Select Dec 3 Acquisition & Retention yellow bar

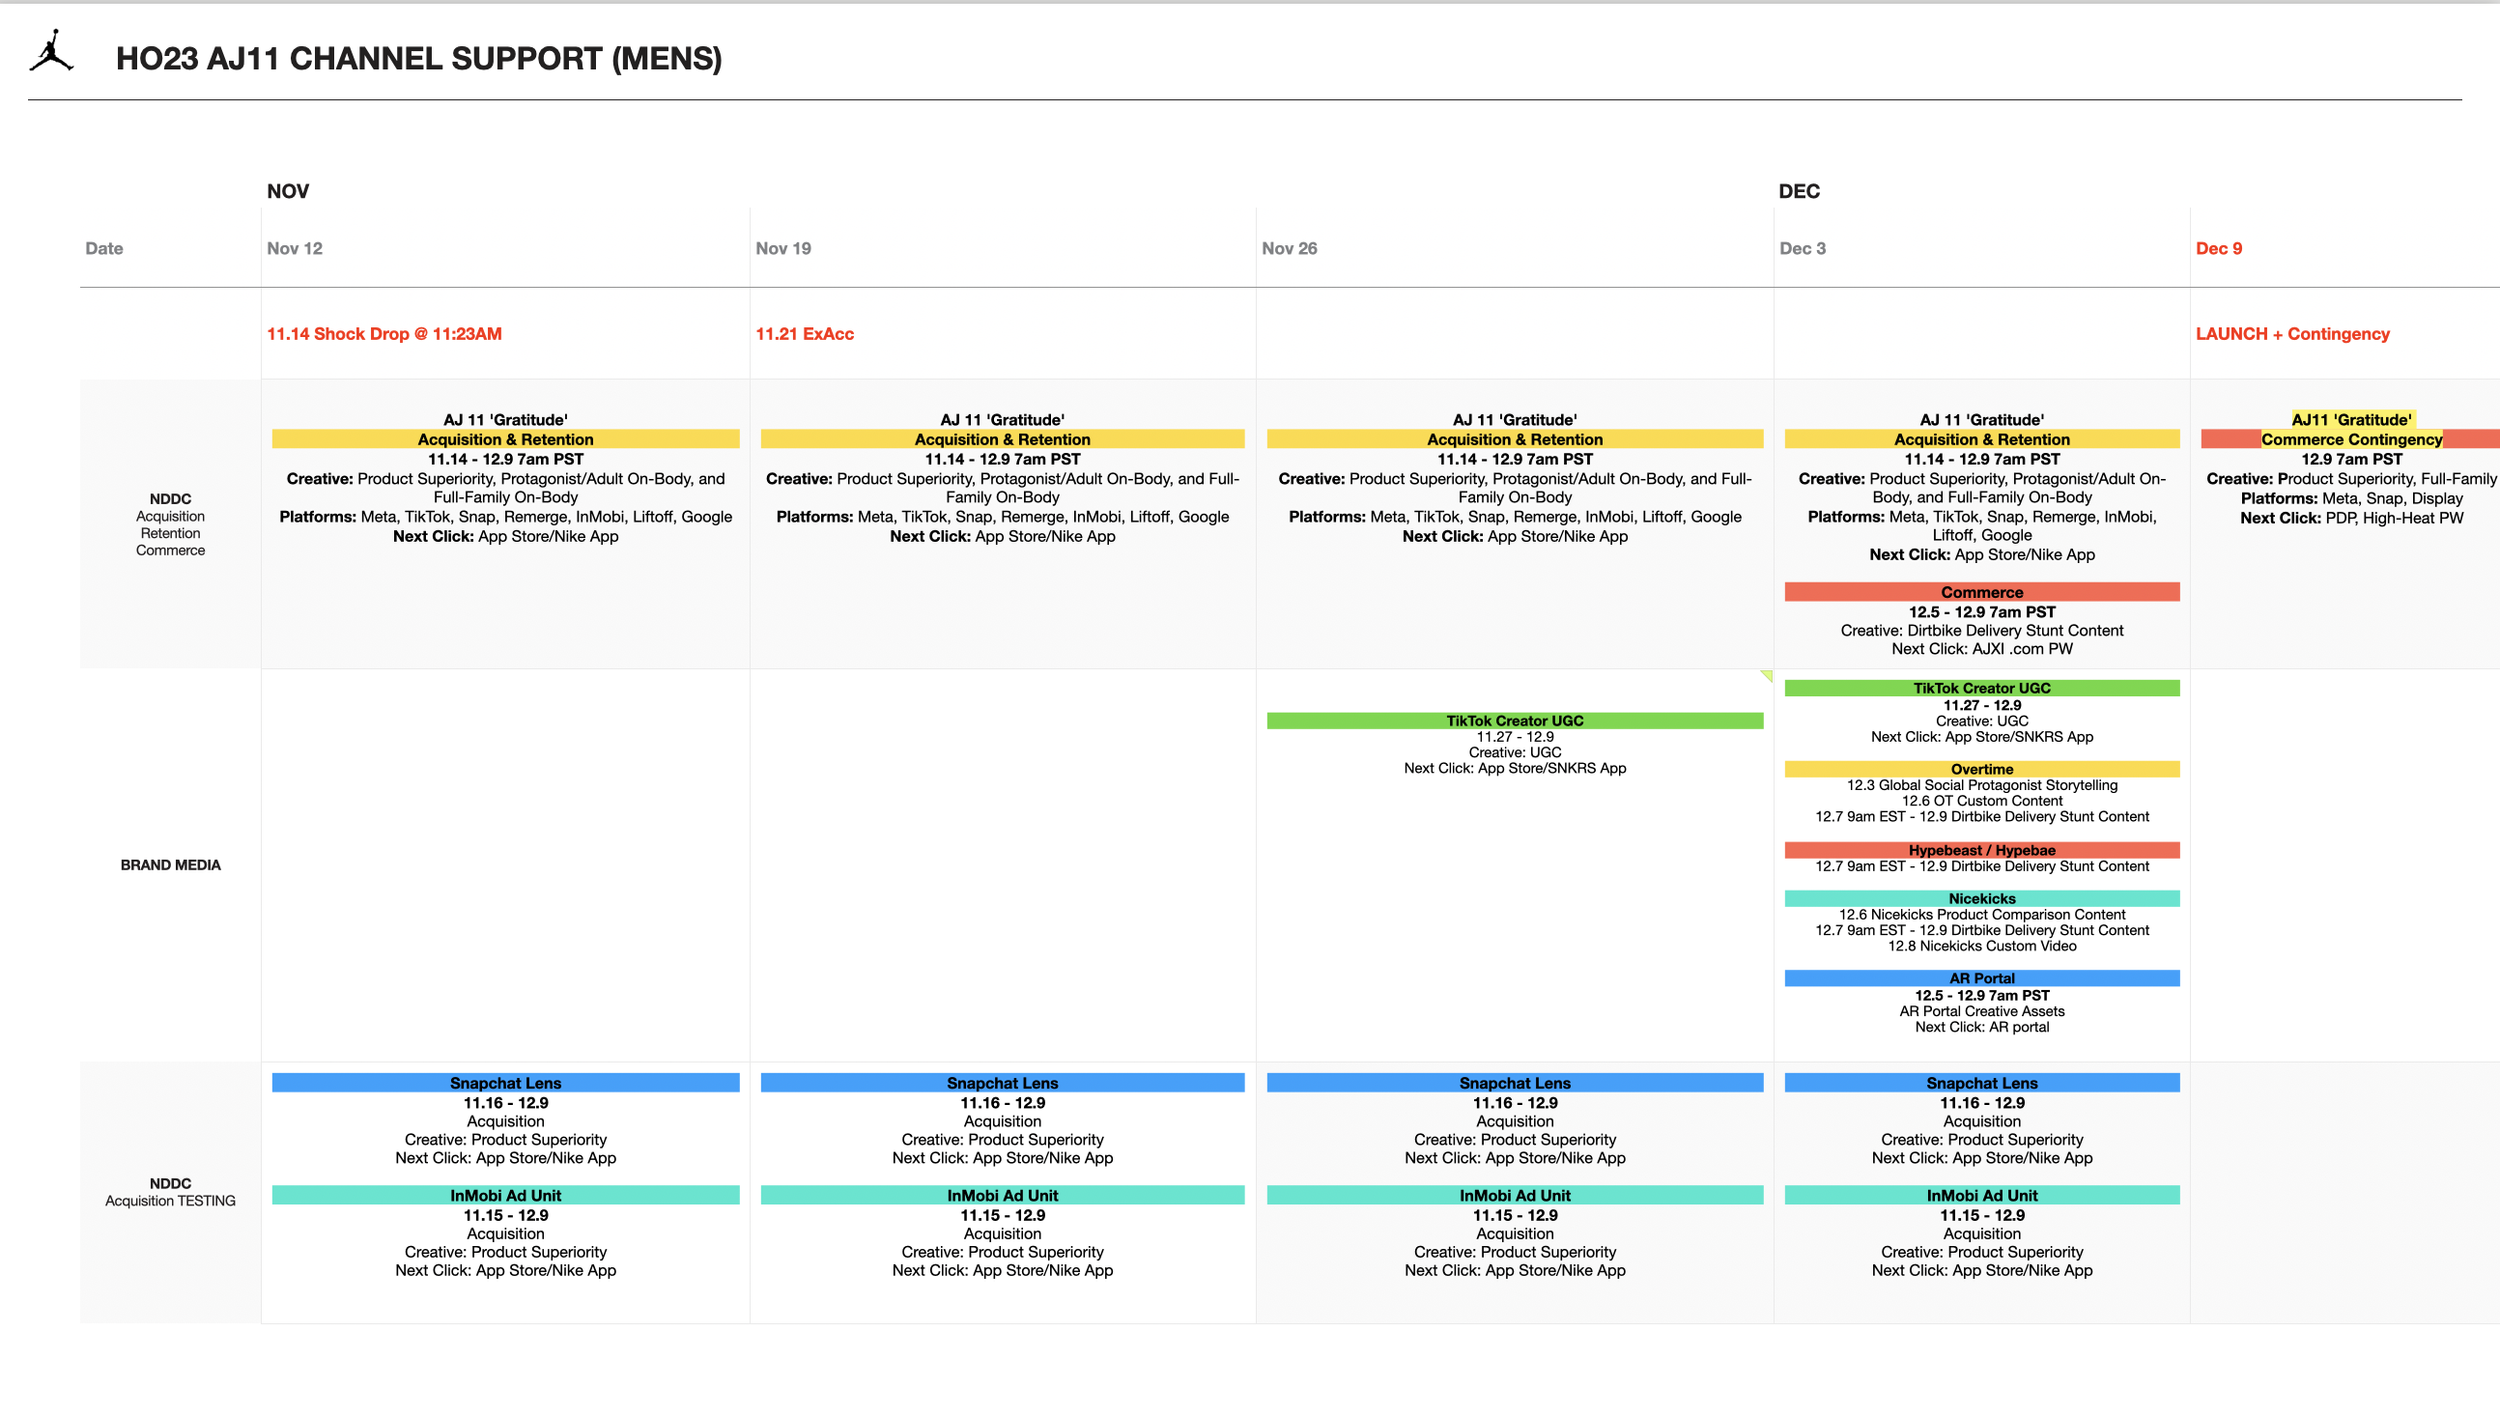[1982, 439]
